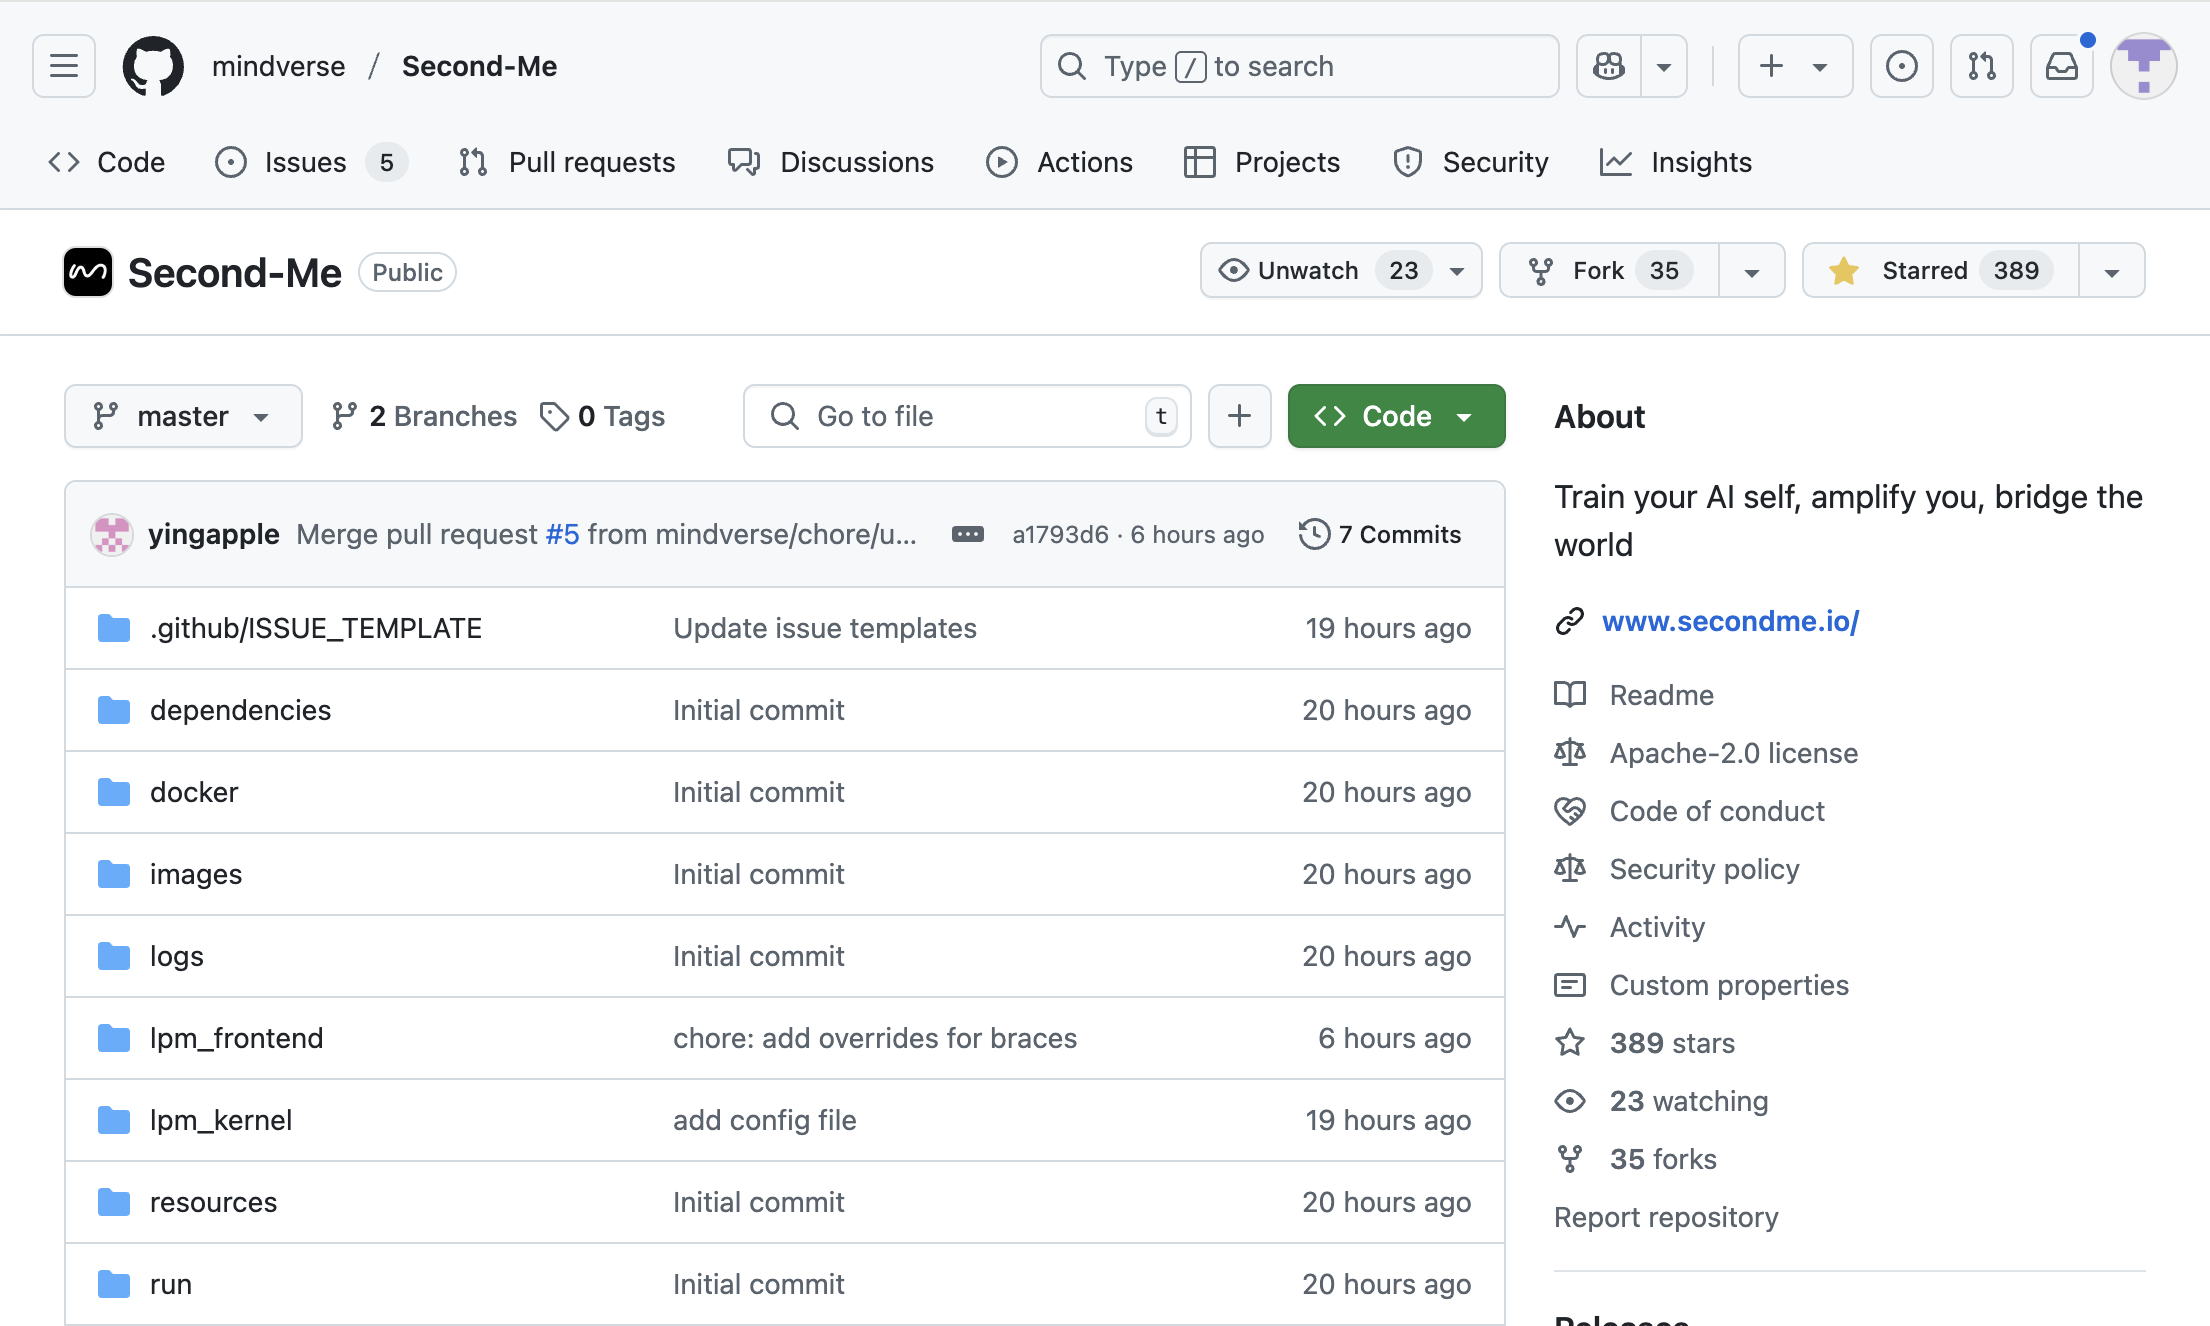Image resolution: width=2210 pixels, height=1326 pixels.
Task: Expand the green Code dropdown
Action: [1396, 416]
